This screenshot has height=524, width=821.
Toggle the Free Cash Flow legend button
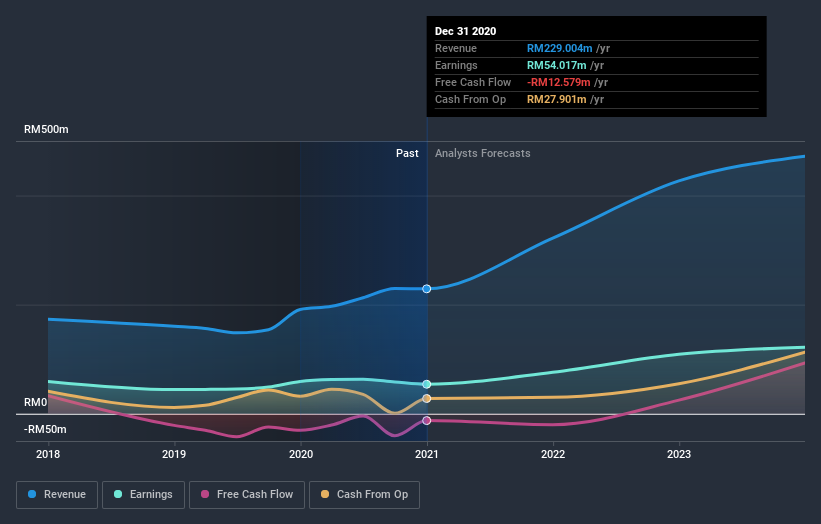[x=247, y=495]
